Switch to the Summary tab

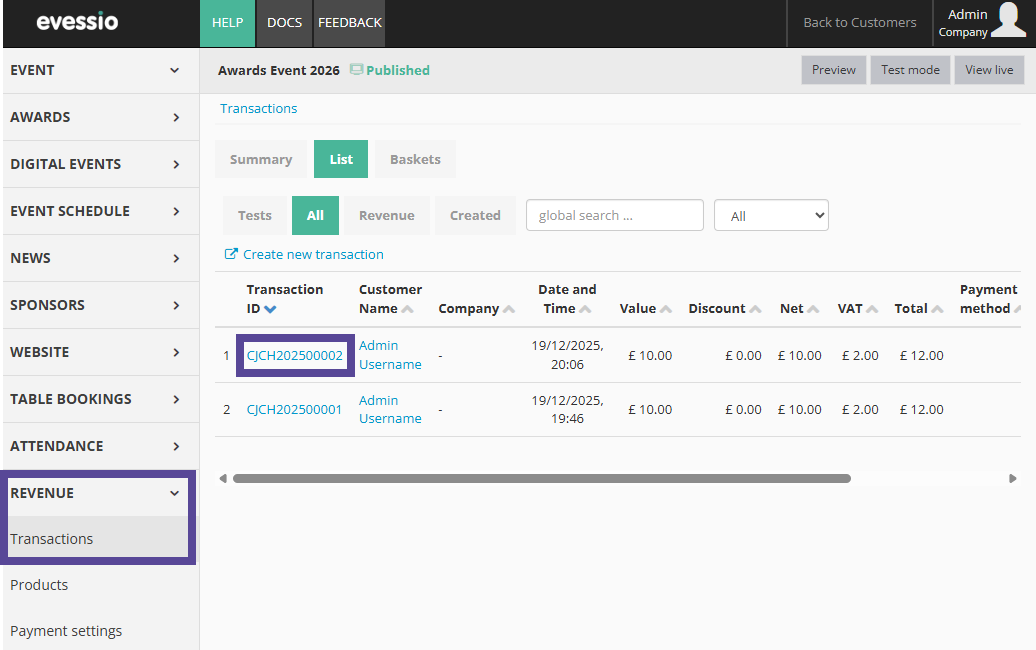(260, 159)
